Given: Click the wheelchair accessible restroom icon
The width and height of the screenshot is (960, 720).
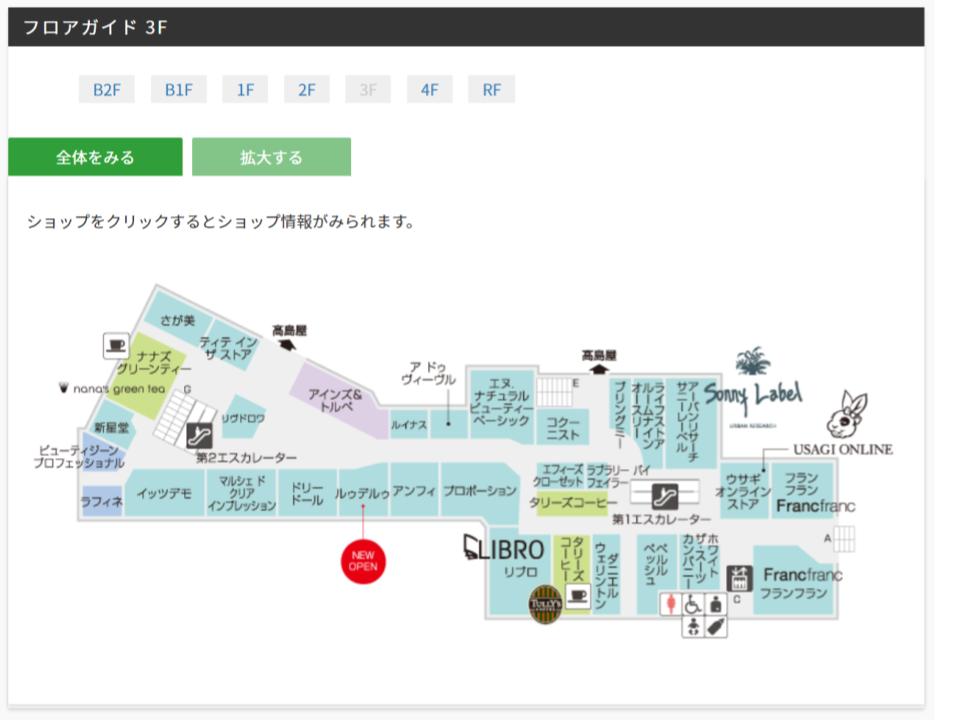Looking at the screenshot, I should pos(693,604).
